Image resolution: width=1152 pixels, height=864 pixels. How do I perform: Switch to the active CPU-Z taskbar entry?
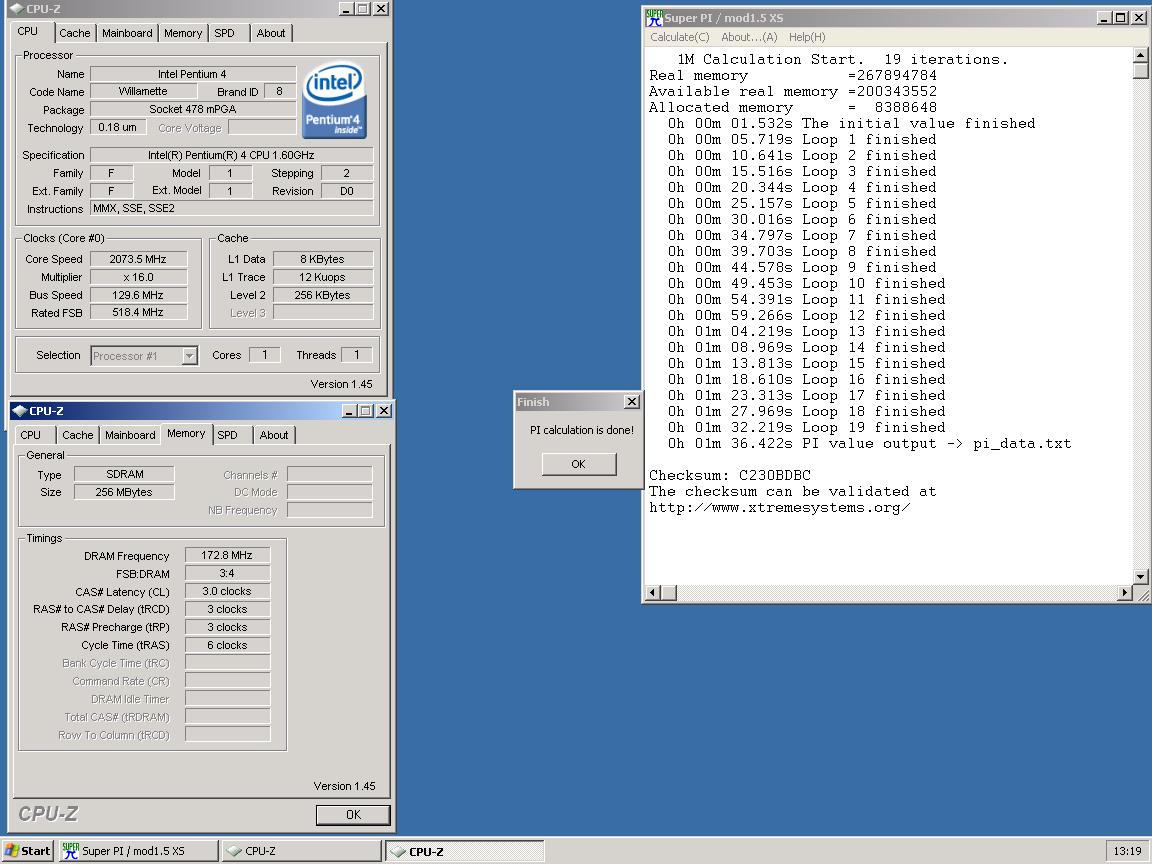(x=464, y=851)
